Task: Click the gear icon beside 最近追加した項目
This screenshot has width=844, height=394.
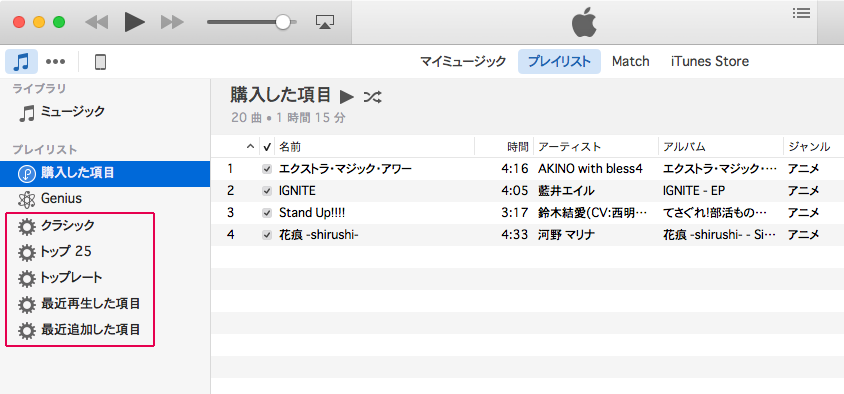Action: [x=26, y=330]
